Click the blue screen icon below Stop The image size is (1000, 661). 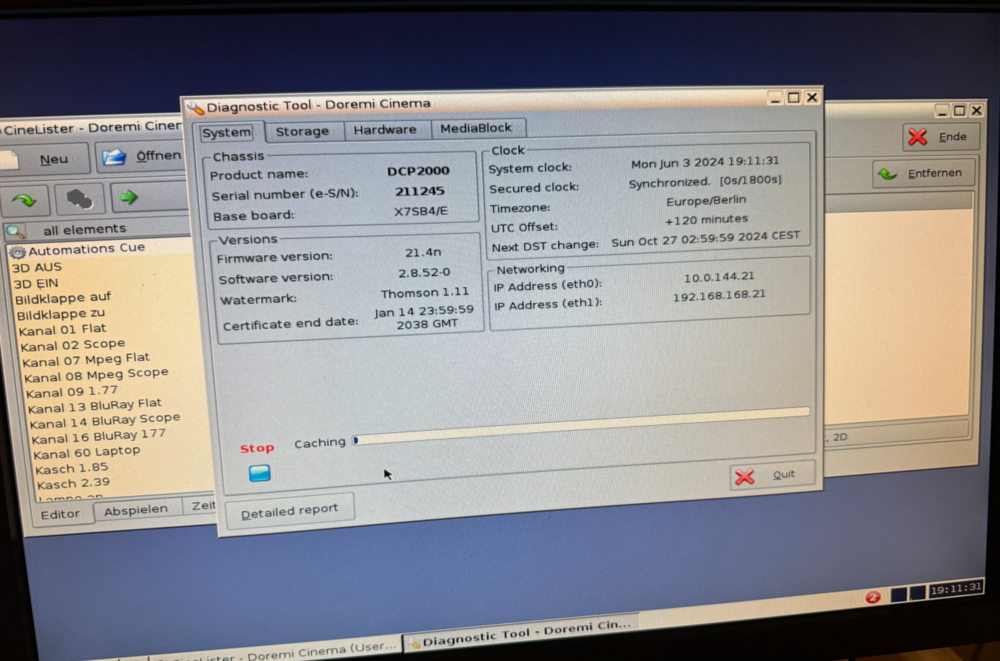(260, 473)
